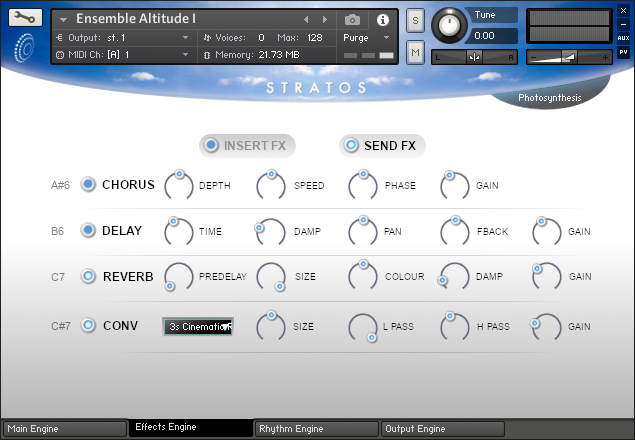Go to next instrument preset arrow

click(324, 19)
